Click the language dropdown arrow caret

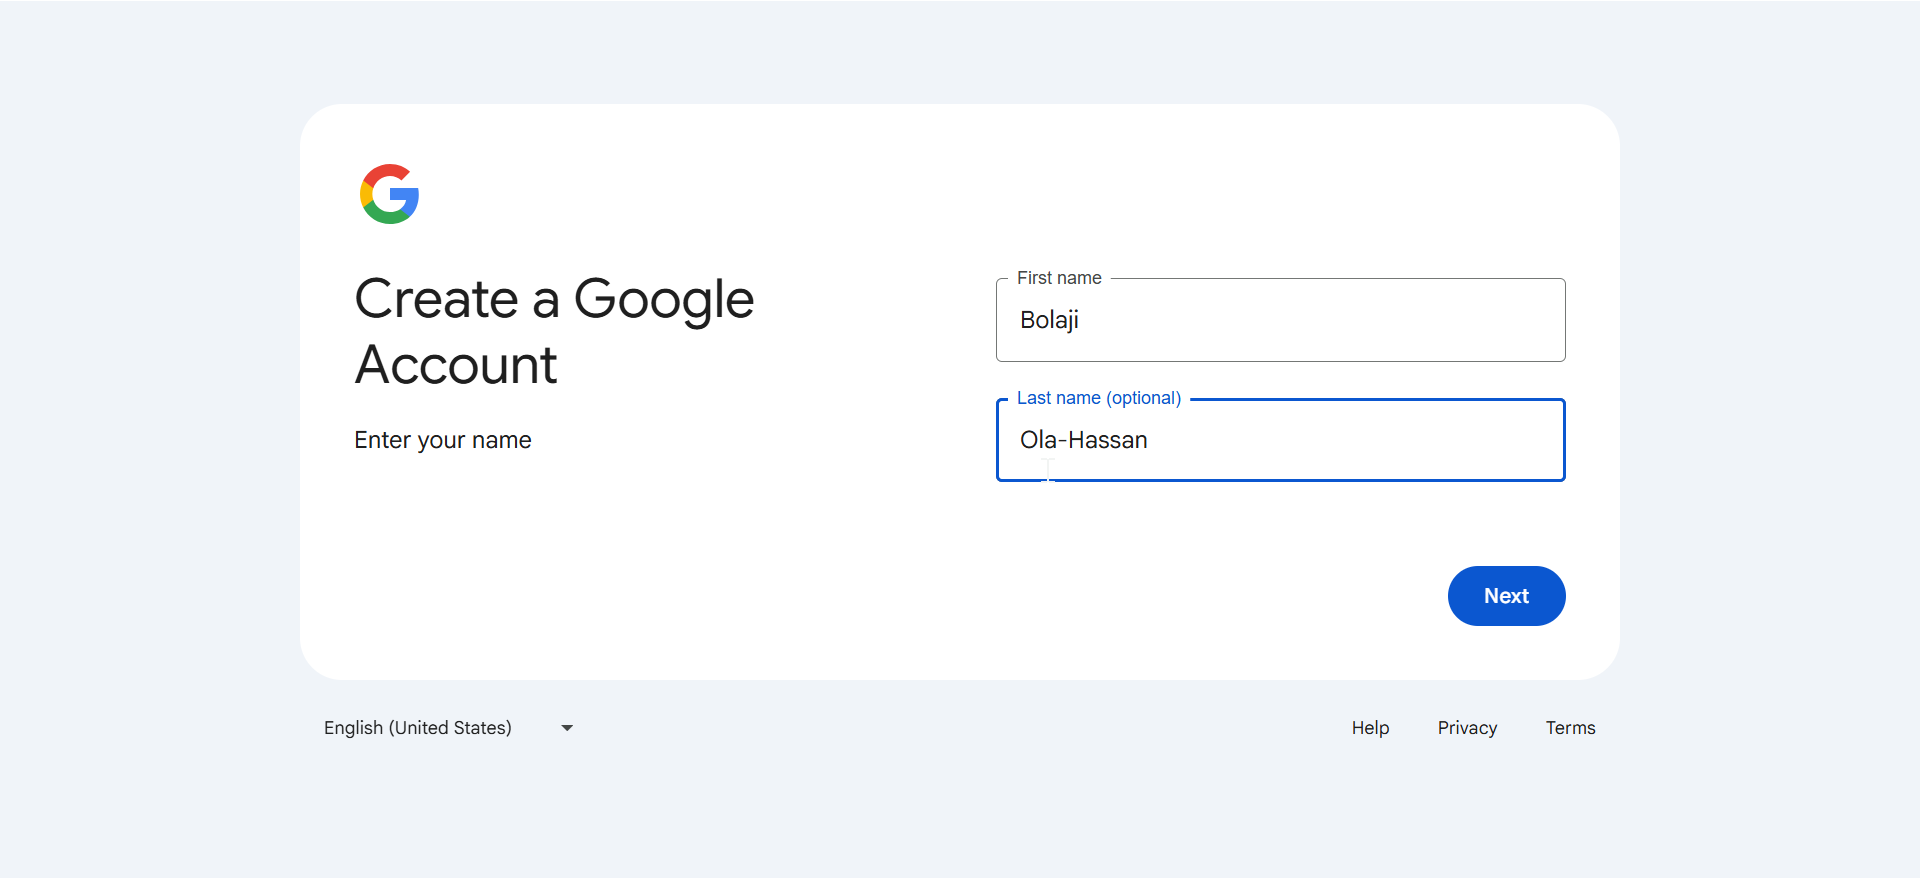click(x=567, y=728)
